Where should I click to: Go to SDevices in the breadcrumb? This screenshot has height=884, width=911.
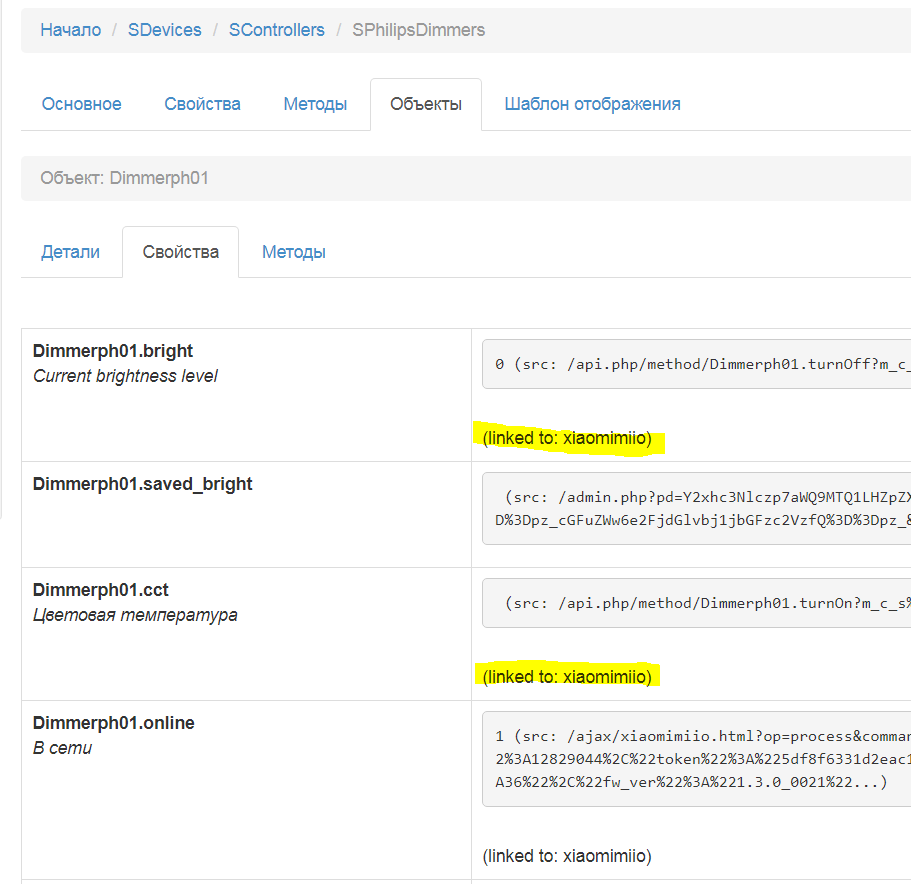[164, 30]
